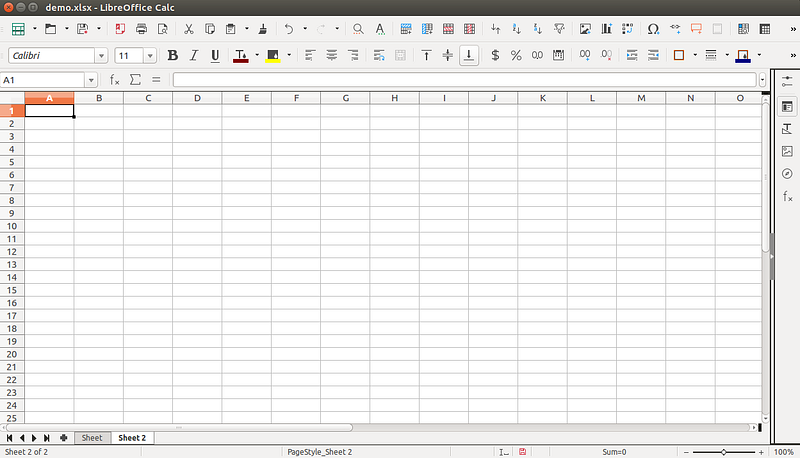Open the font size 11 dropdown
The image size is (800, 458).
pyautogui.click(x=149, y=56)
